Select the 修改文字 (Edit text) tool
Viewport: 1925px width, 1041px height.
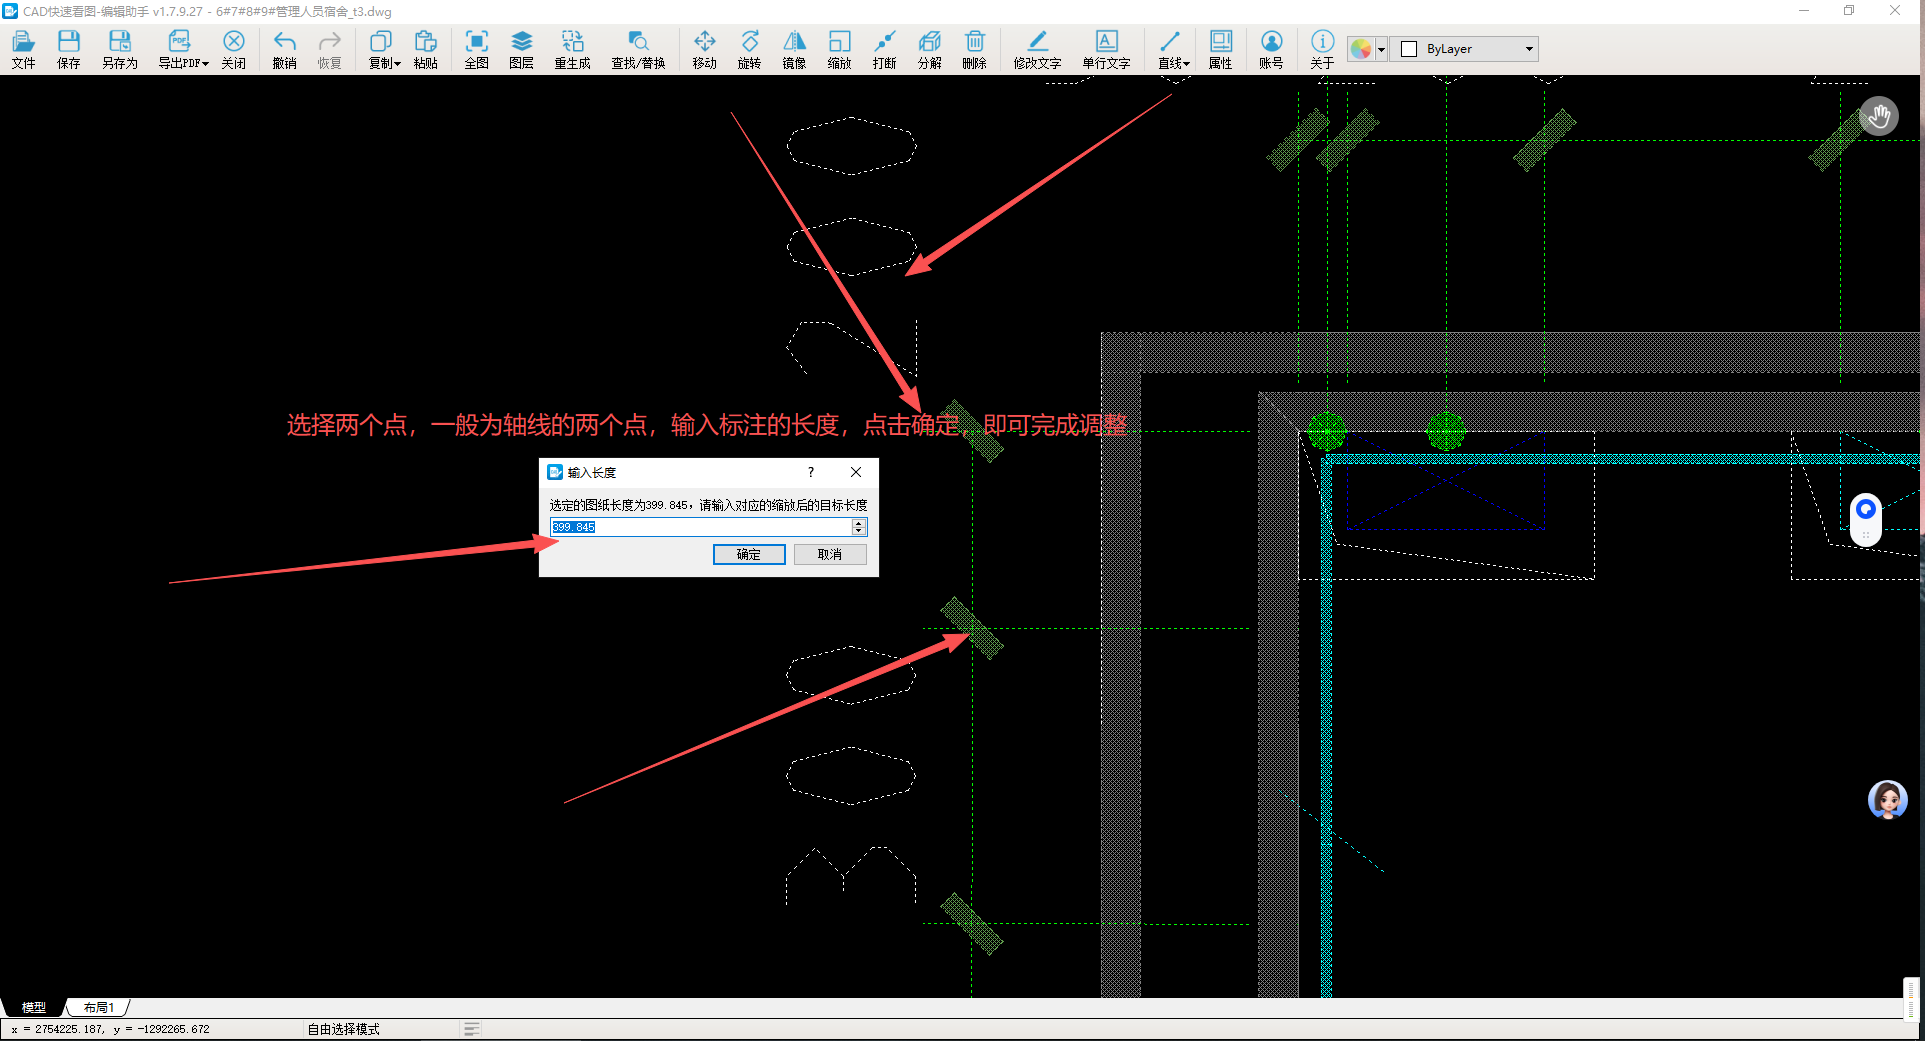1037,49
